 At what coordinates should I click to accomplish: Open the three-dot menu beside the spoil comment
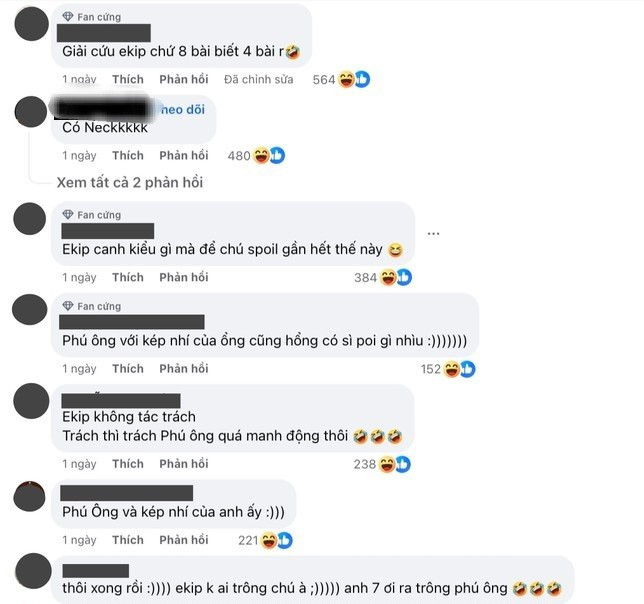[433, 234]
